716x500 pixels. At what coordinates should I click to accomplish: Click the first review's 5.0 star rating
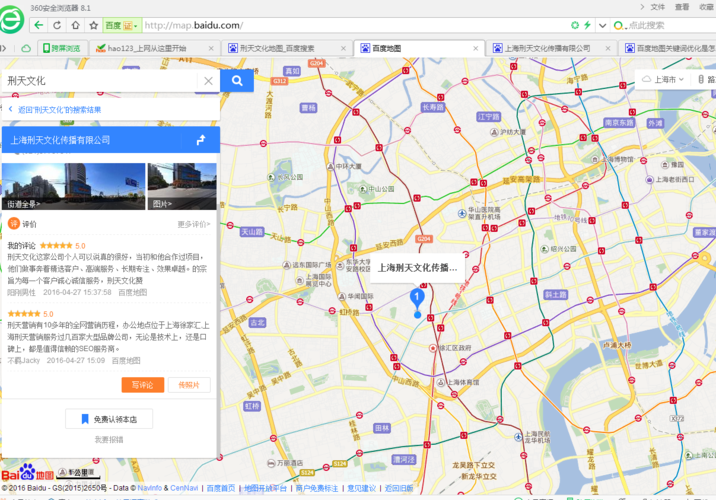click(x=62, y=246)
